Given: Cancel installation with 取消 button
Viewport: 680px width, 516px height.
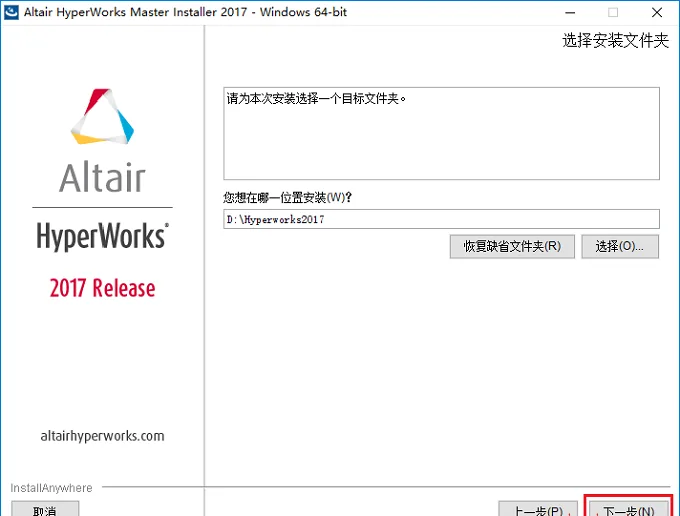Looking at the screenshot, I should (45, 509).
